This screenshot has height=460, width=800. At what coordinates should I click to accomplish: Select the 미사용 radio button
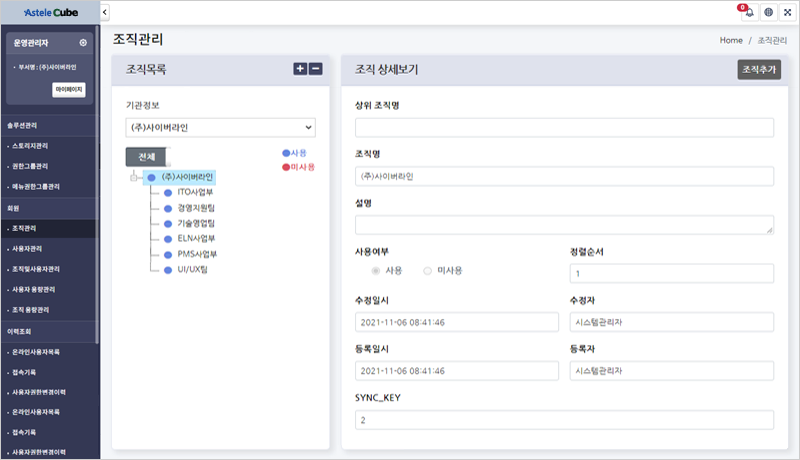428,270
